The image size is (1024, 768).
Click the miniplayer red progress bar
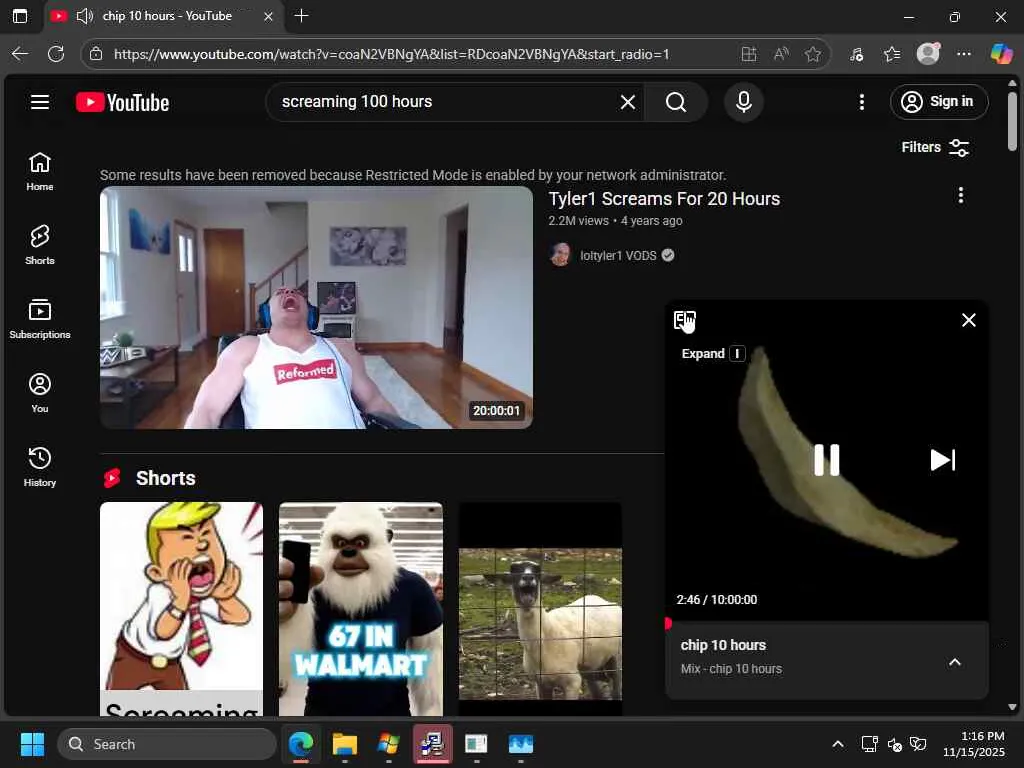pos(826,622)
